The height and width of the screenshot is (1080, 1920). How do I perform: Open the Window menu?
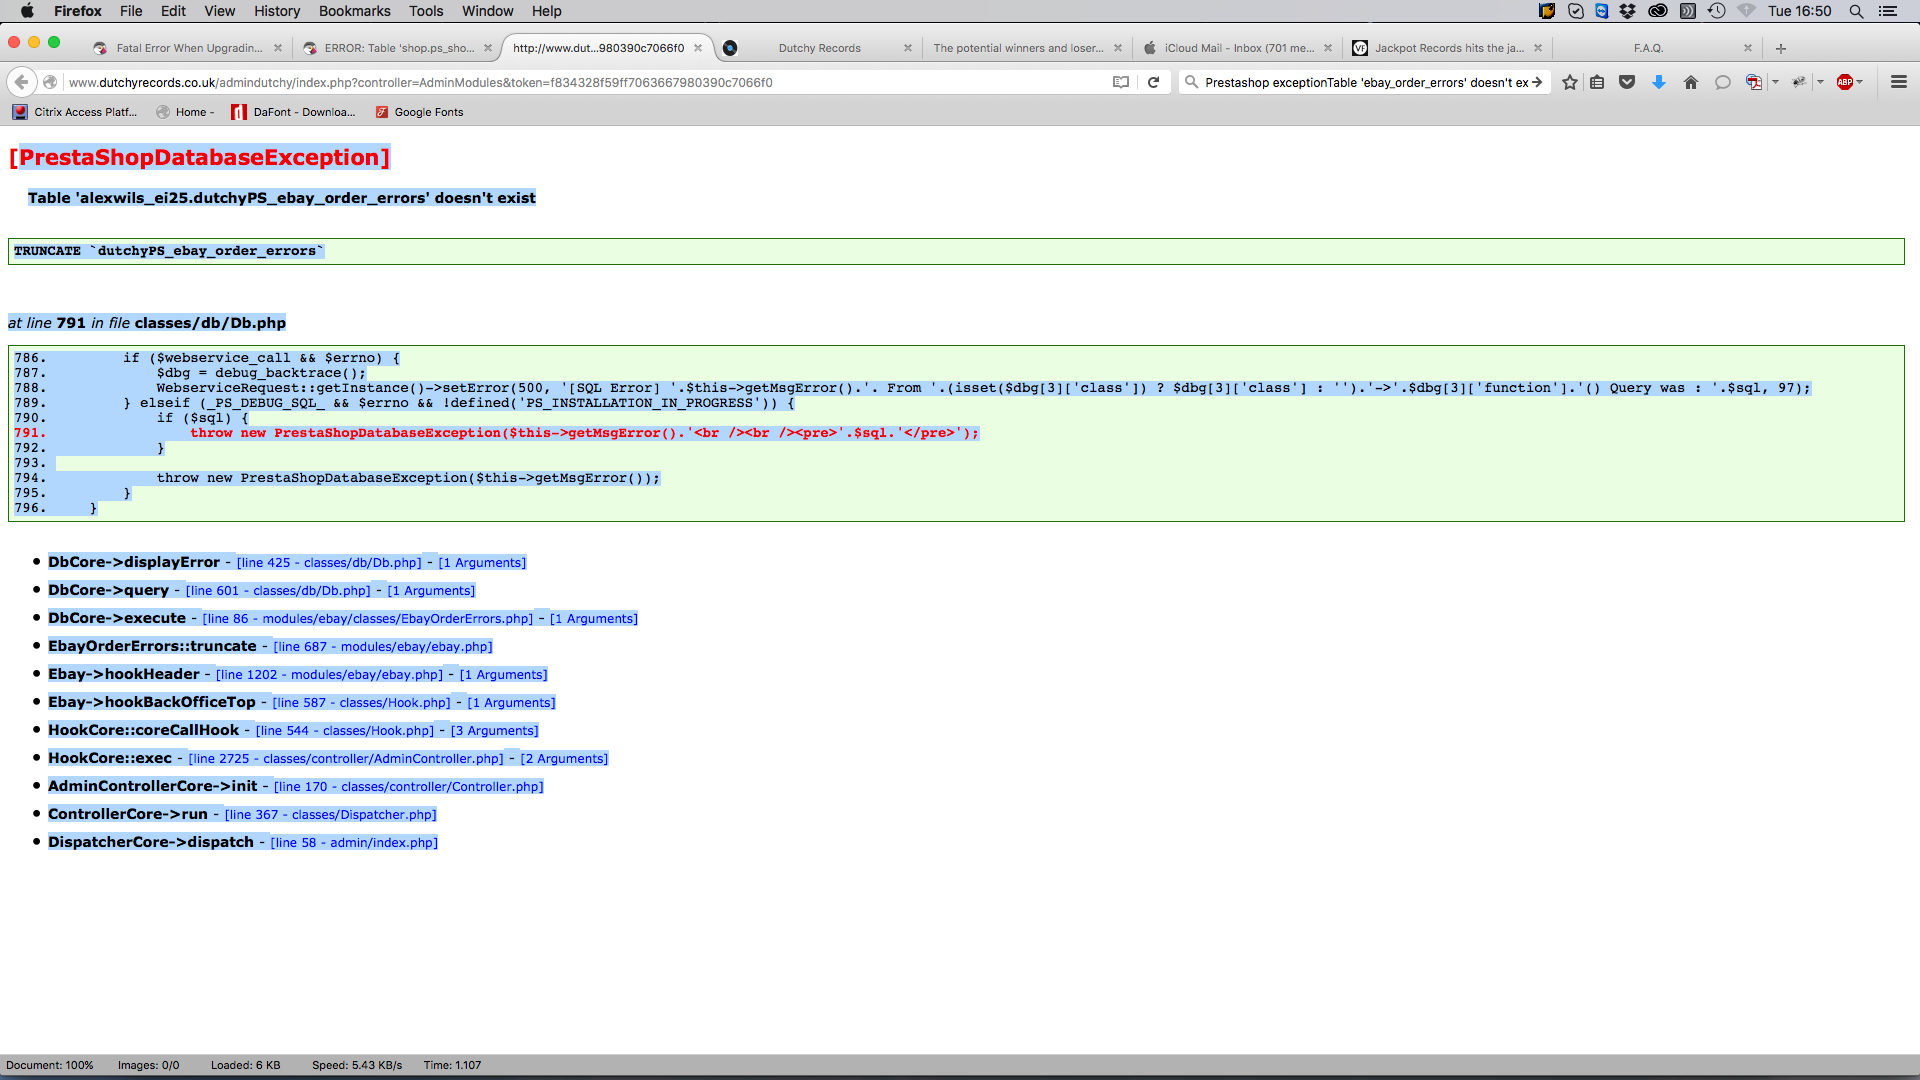point(488,11)
